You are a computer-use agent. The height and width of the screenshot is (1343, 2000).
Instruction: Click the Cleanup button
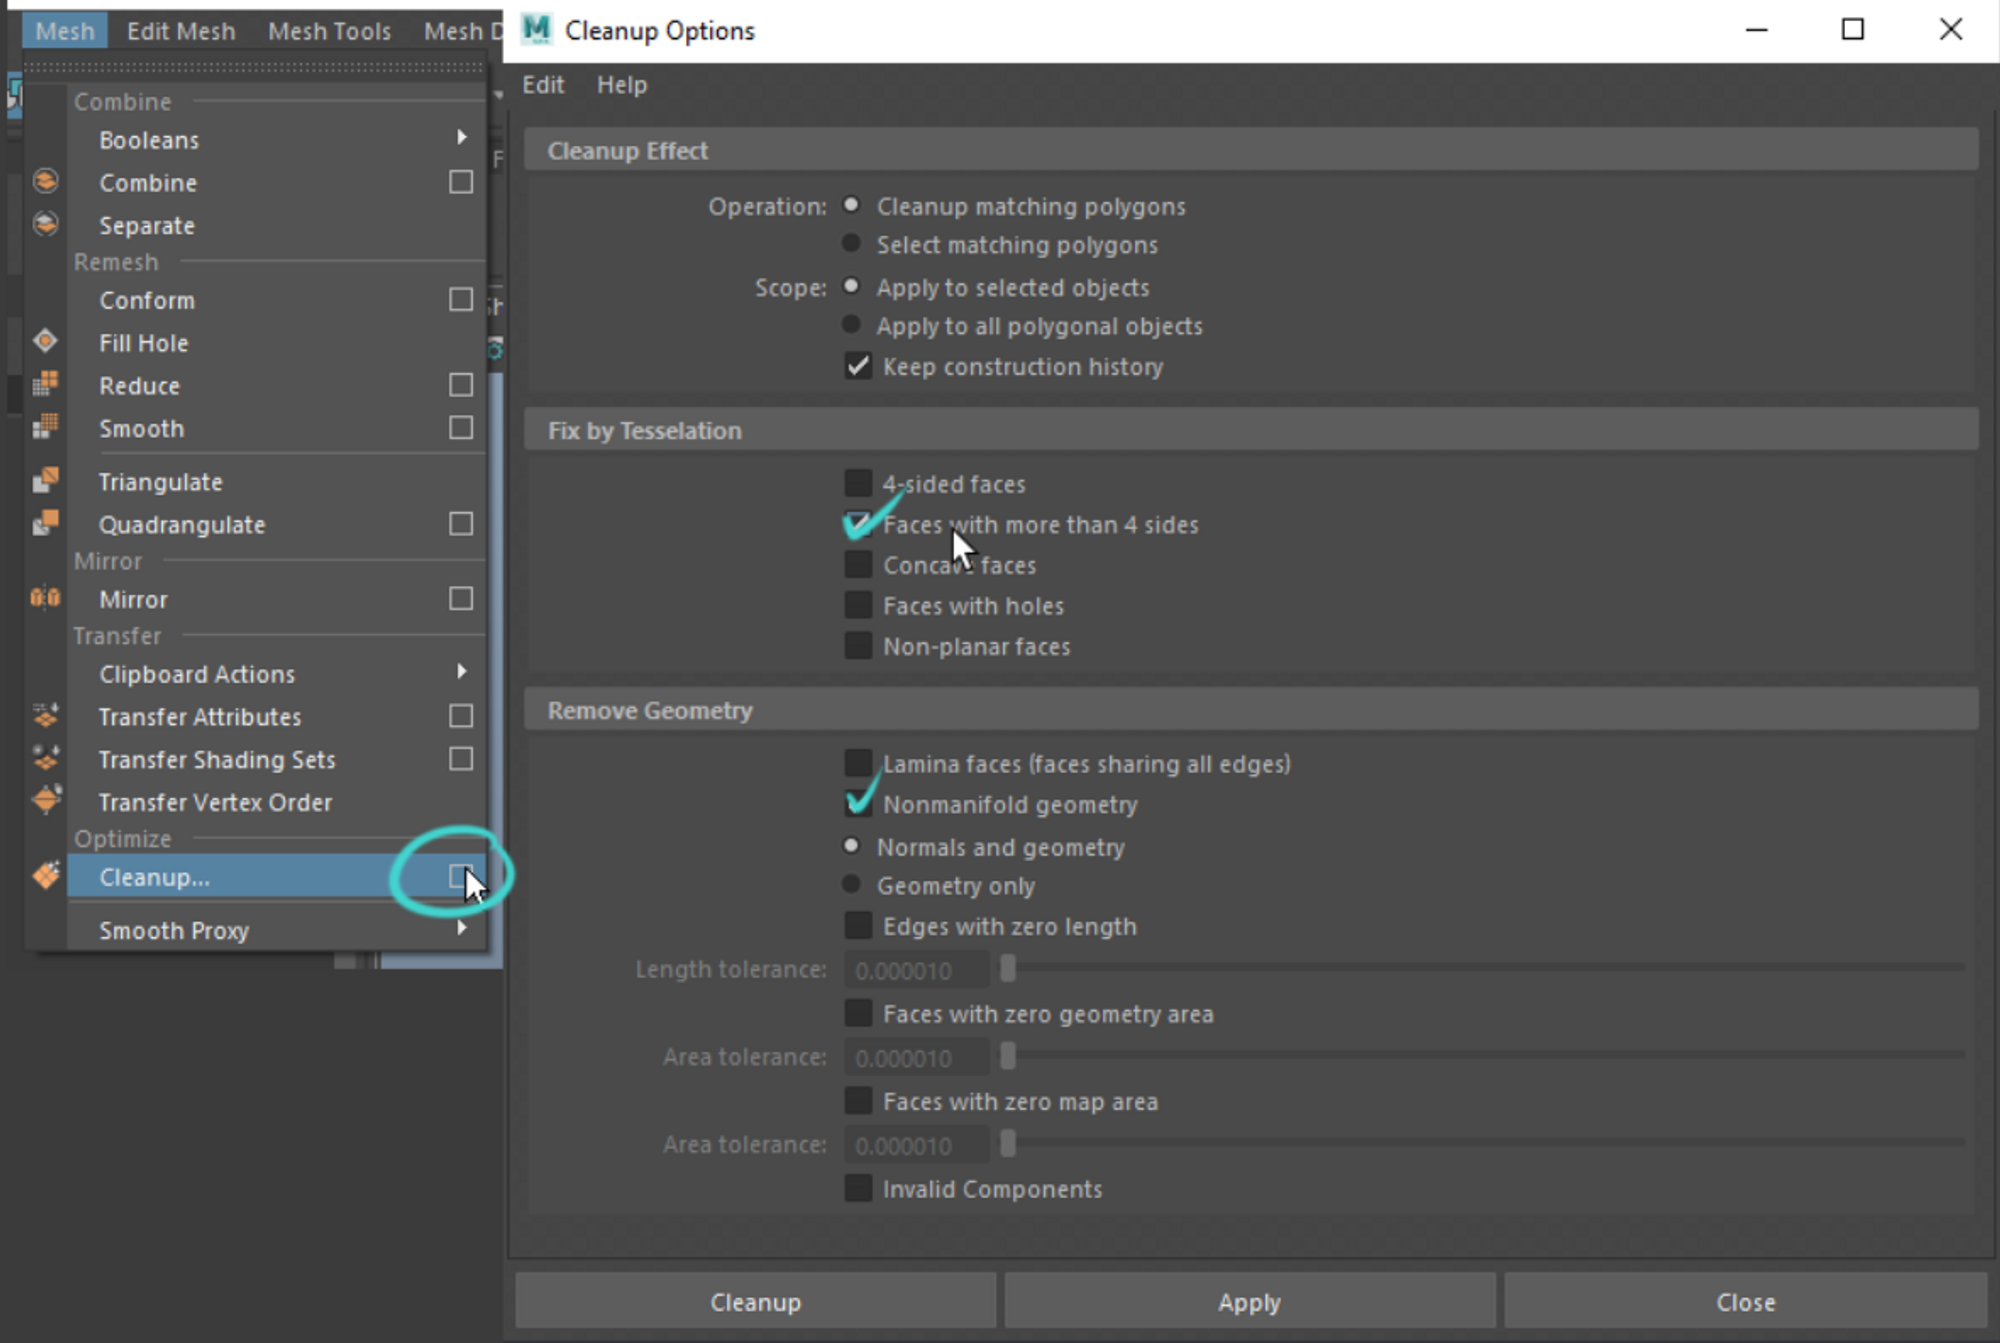coord(755,1302)
